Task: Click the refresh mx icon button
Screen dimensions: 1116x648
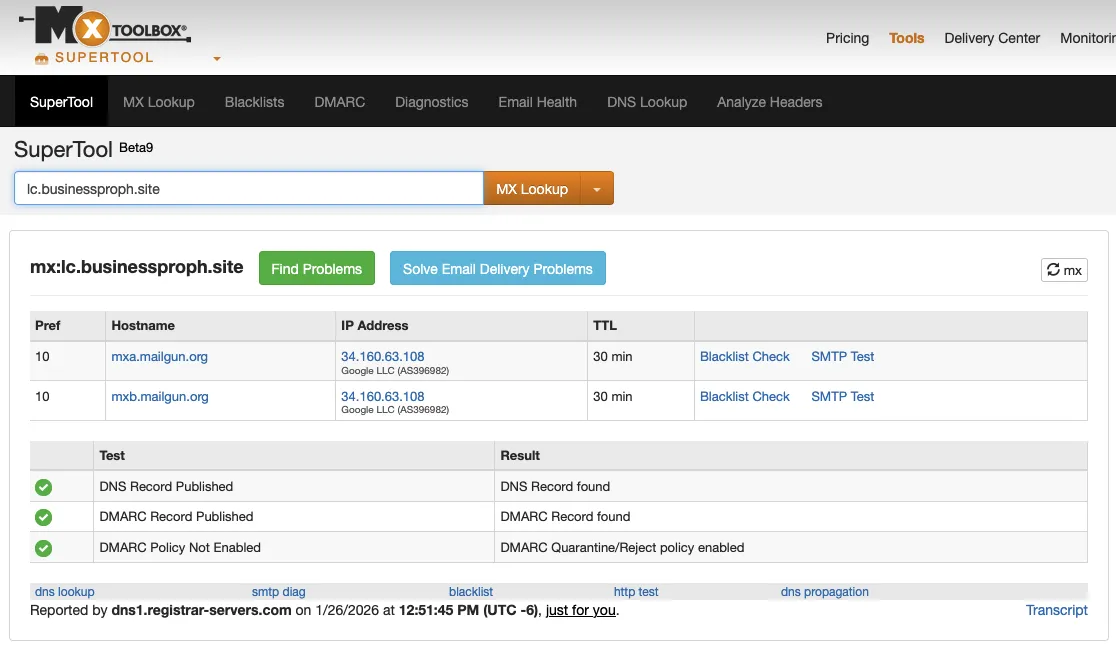Action: tap(1064, 270)
